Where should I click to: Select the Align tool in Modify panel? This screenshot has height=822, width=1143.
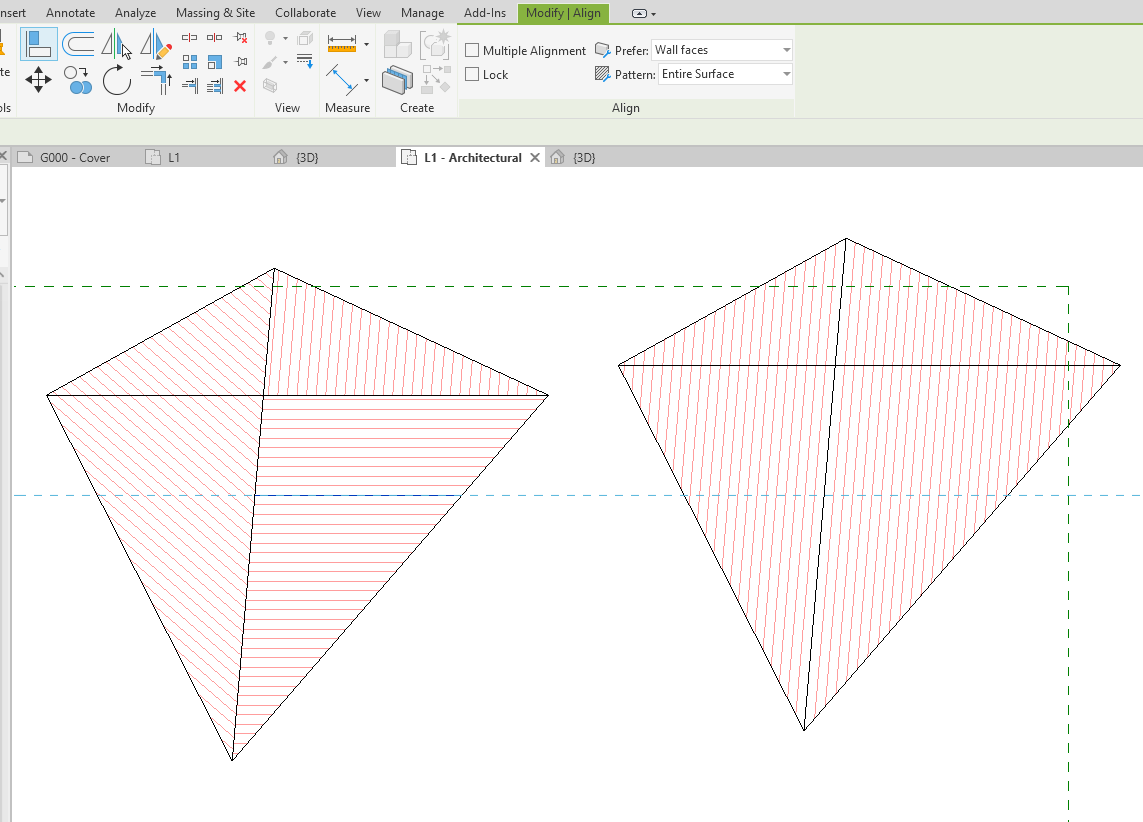coord(39,44)
